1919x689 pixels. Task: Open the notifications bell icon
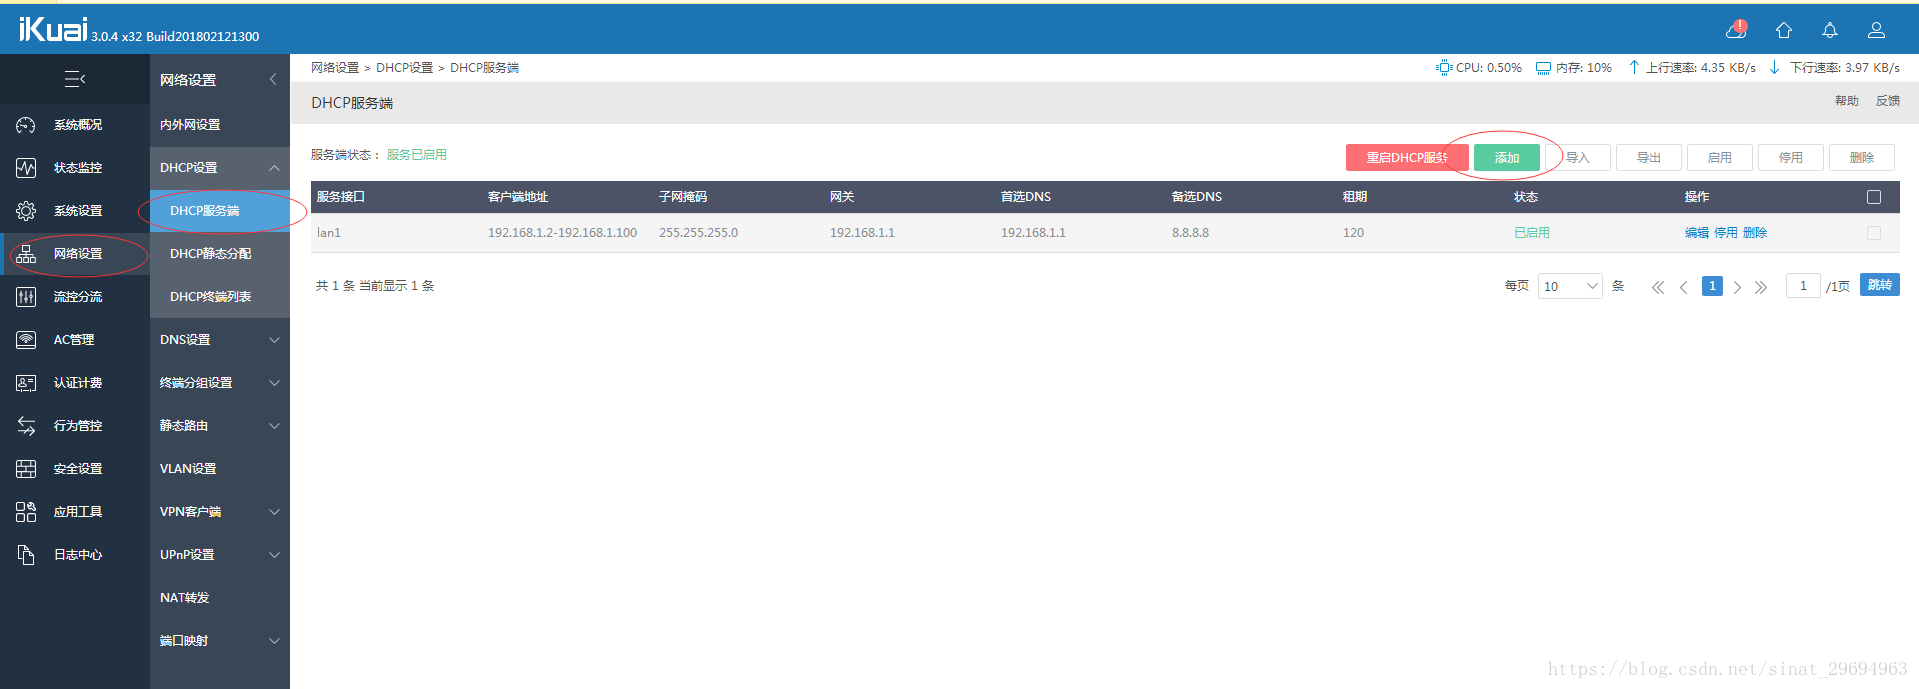pos(1829,30)
